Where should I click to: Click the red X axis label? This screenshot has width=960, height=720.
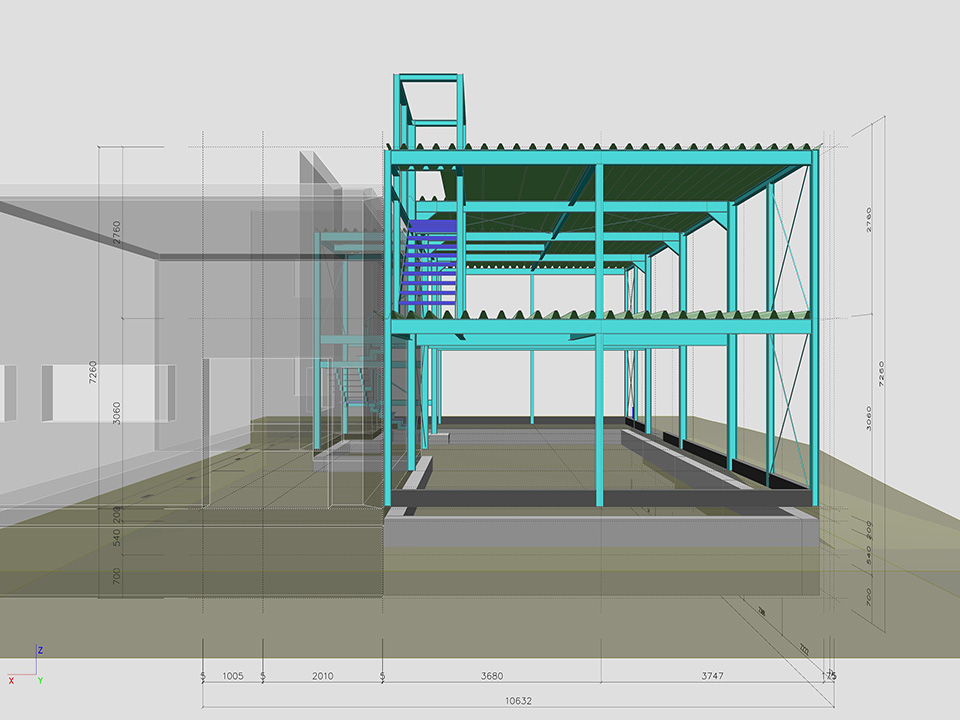click(11, 680)
